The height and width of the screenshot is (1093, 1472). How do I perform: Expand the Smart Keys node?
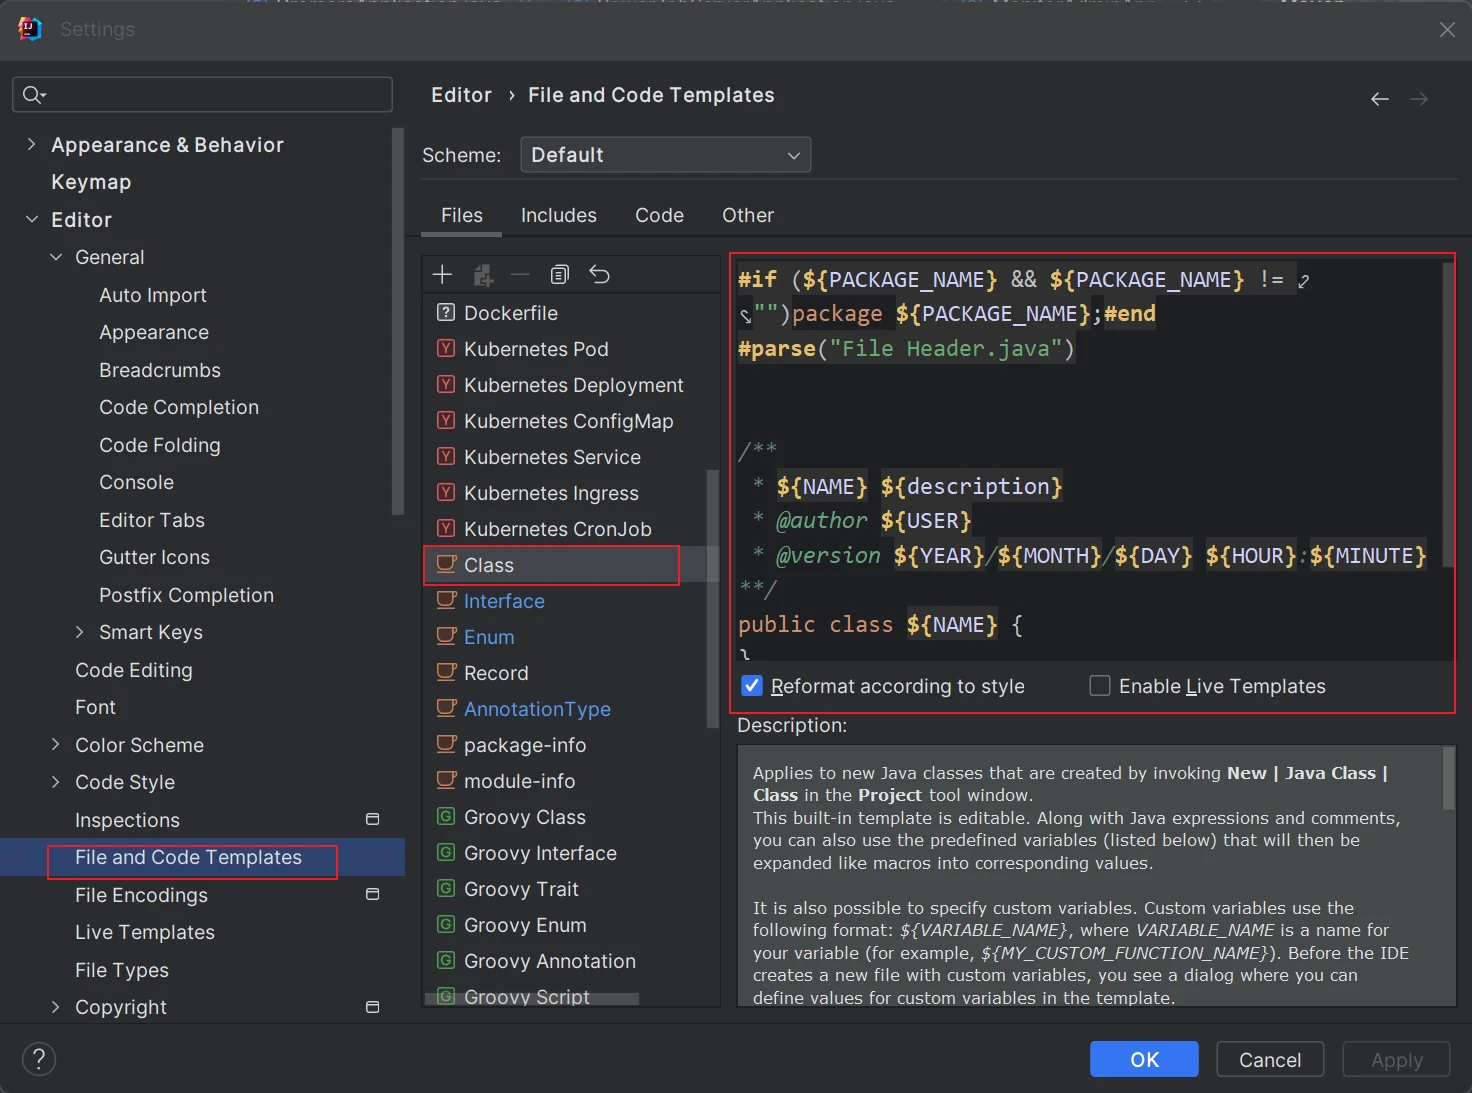click(x=80, y=632)
